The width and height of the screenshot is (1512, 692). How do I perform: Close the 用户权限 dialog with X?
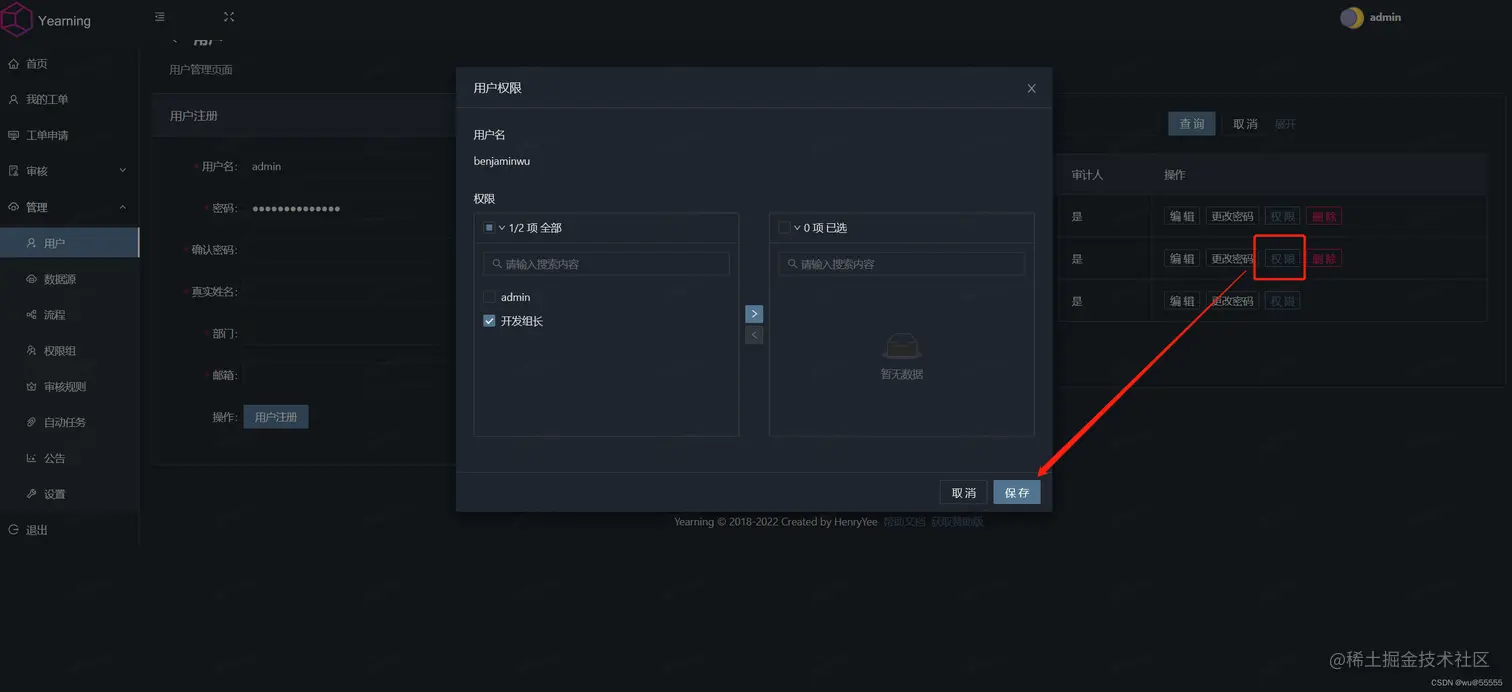[1032, 88]
